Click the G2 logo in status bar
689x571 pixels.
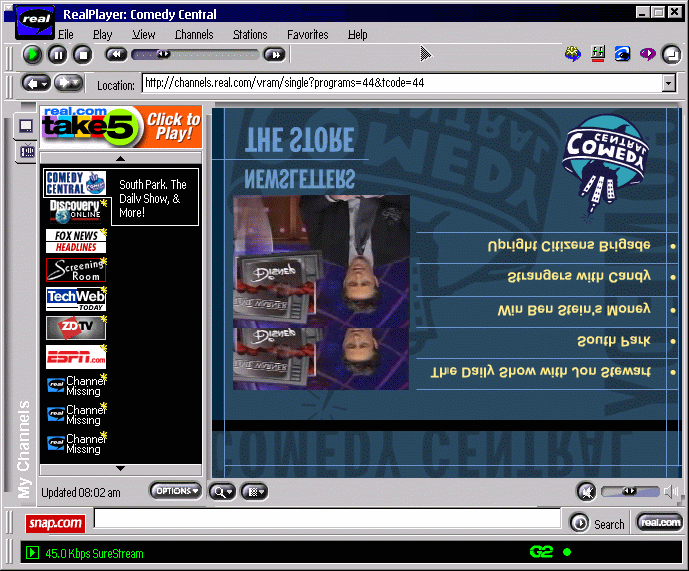coord(541,552)
